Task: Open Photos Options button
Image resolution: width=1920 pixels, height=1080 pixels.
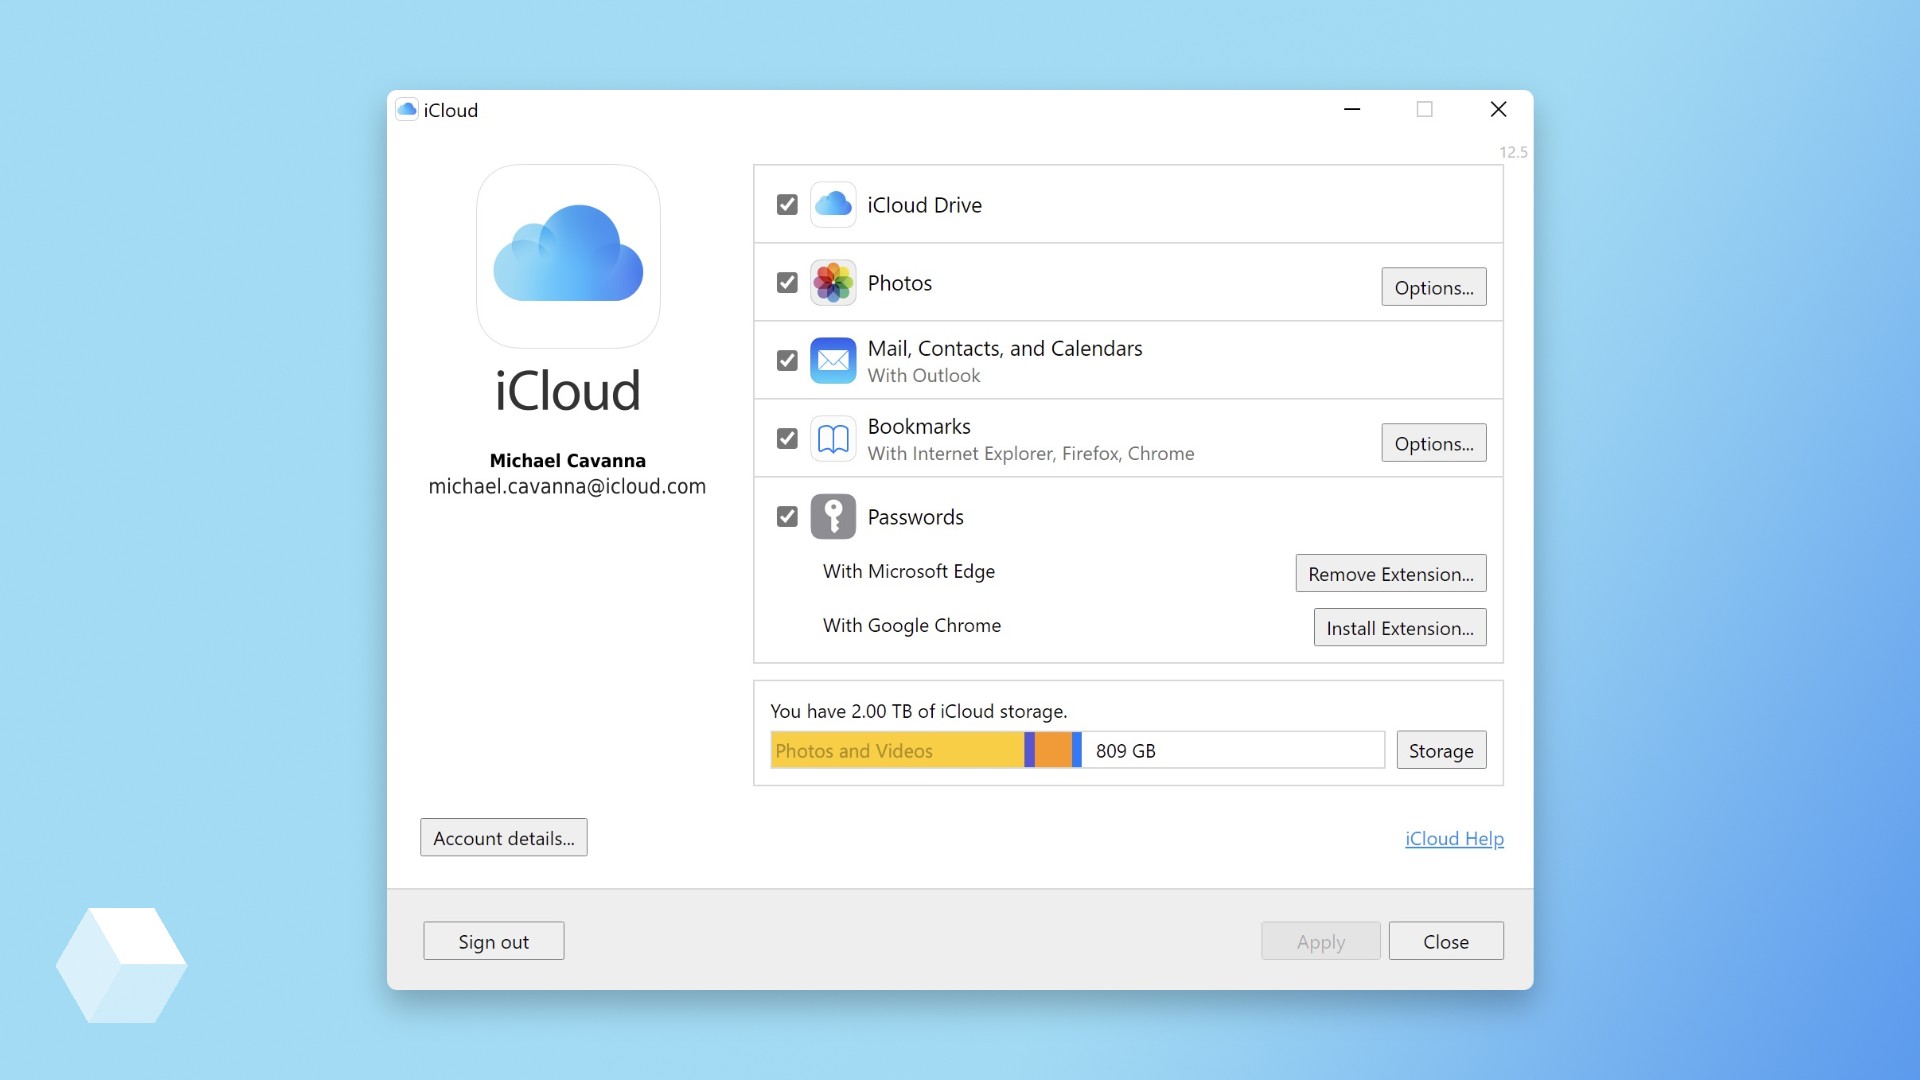Action: tap(1434, 287)
